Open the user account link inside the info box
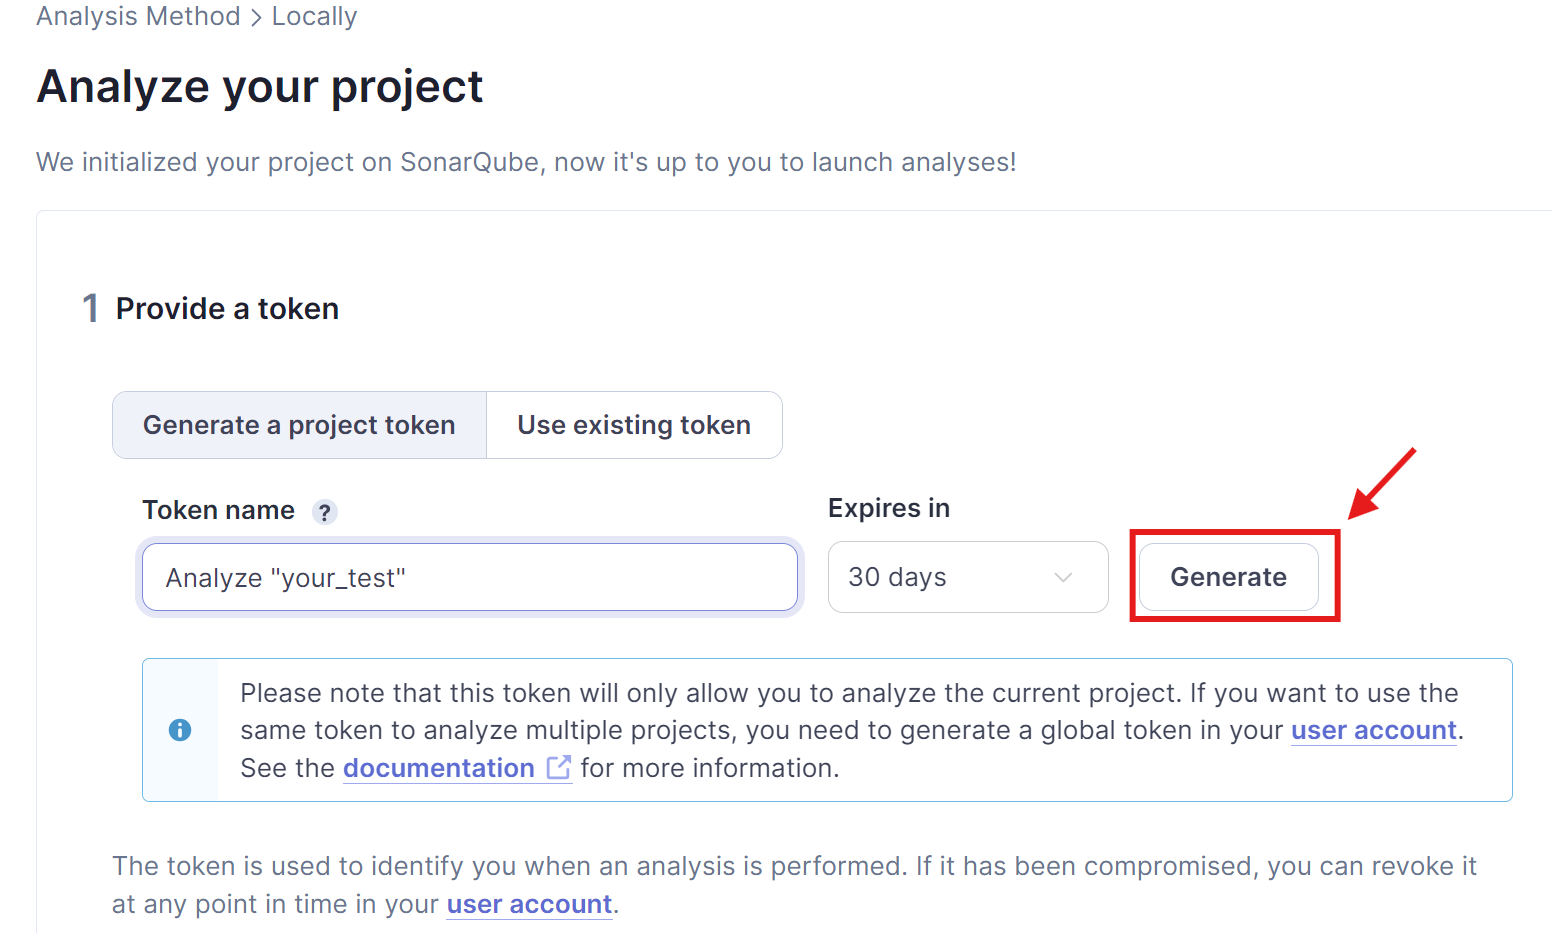Image resolution: width=1552 pixels, height=933 pixels. (x=1373, y=731)
